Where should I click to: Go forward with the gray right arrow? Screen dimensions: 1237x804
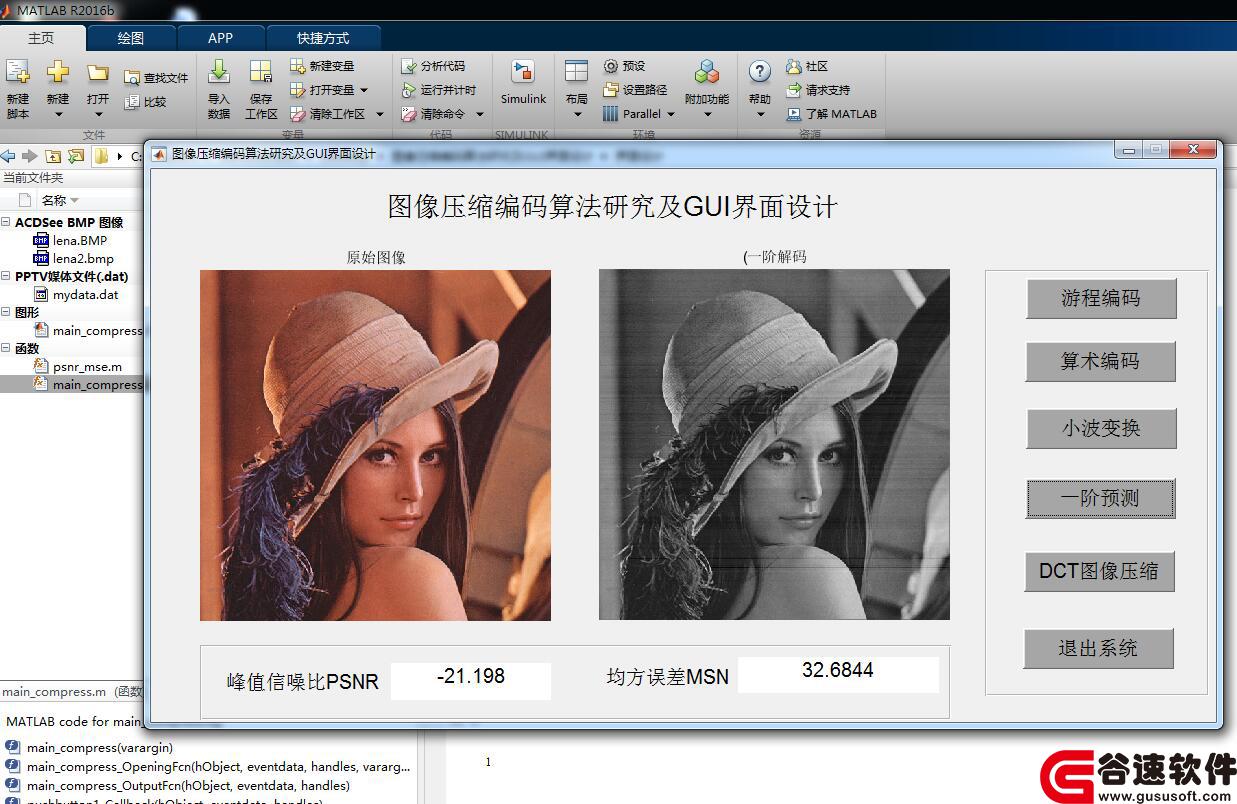click(29, 156)
